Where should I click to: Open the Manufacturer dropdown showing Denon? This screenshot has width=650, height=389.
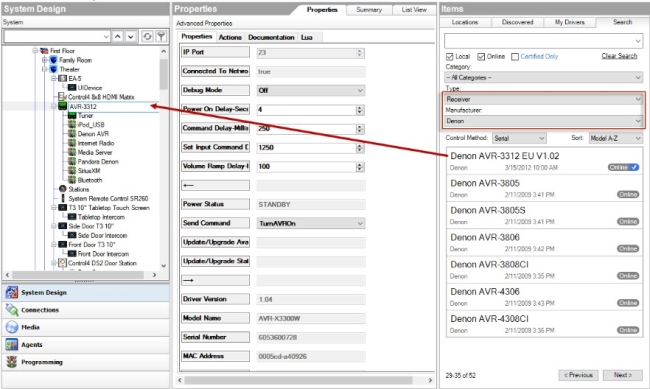point(543,121)
